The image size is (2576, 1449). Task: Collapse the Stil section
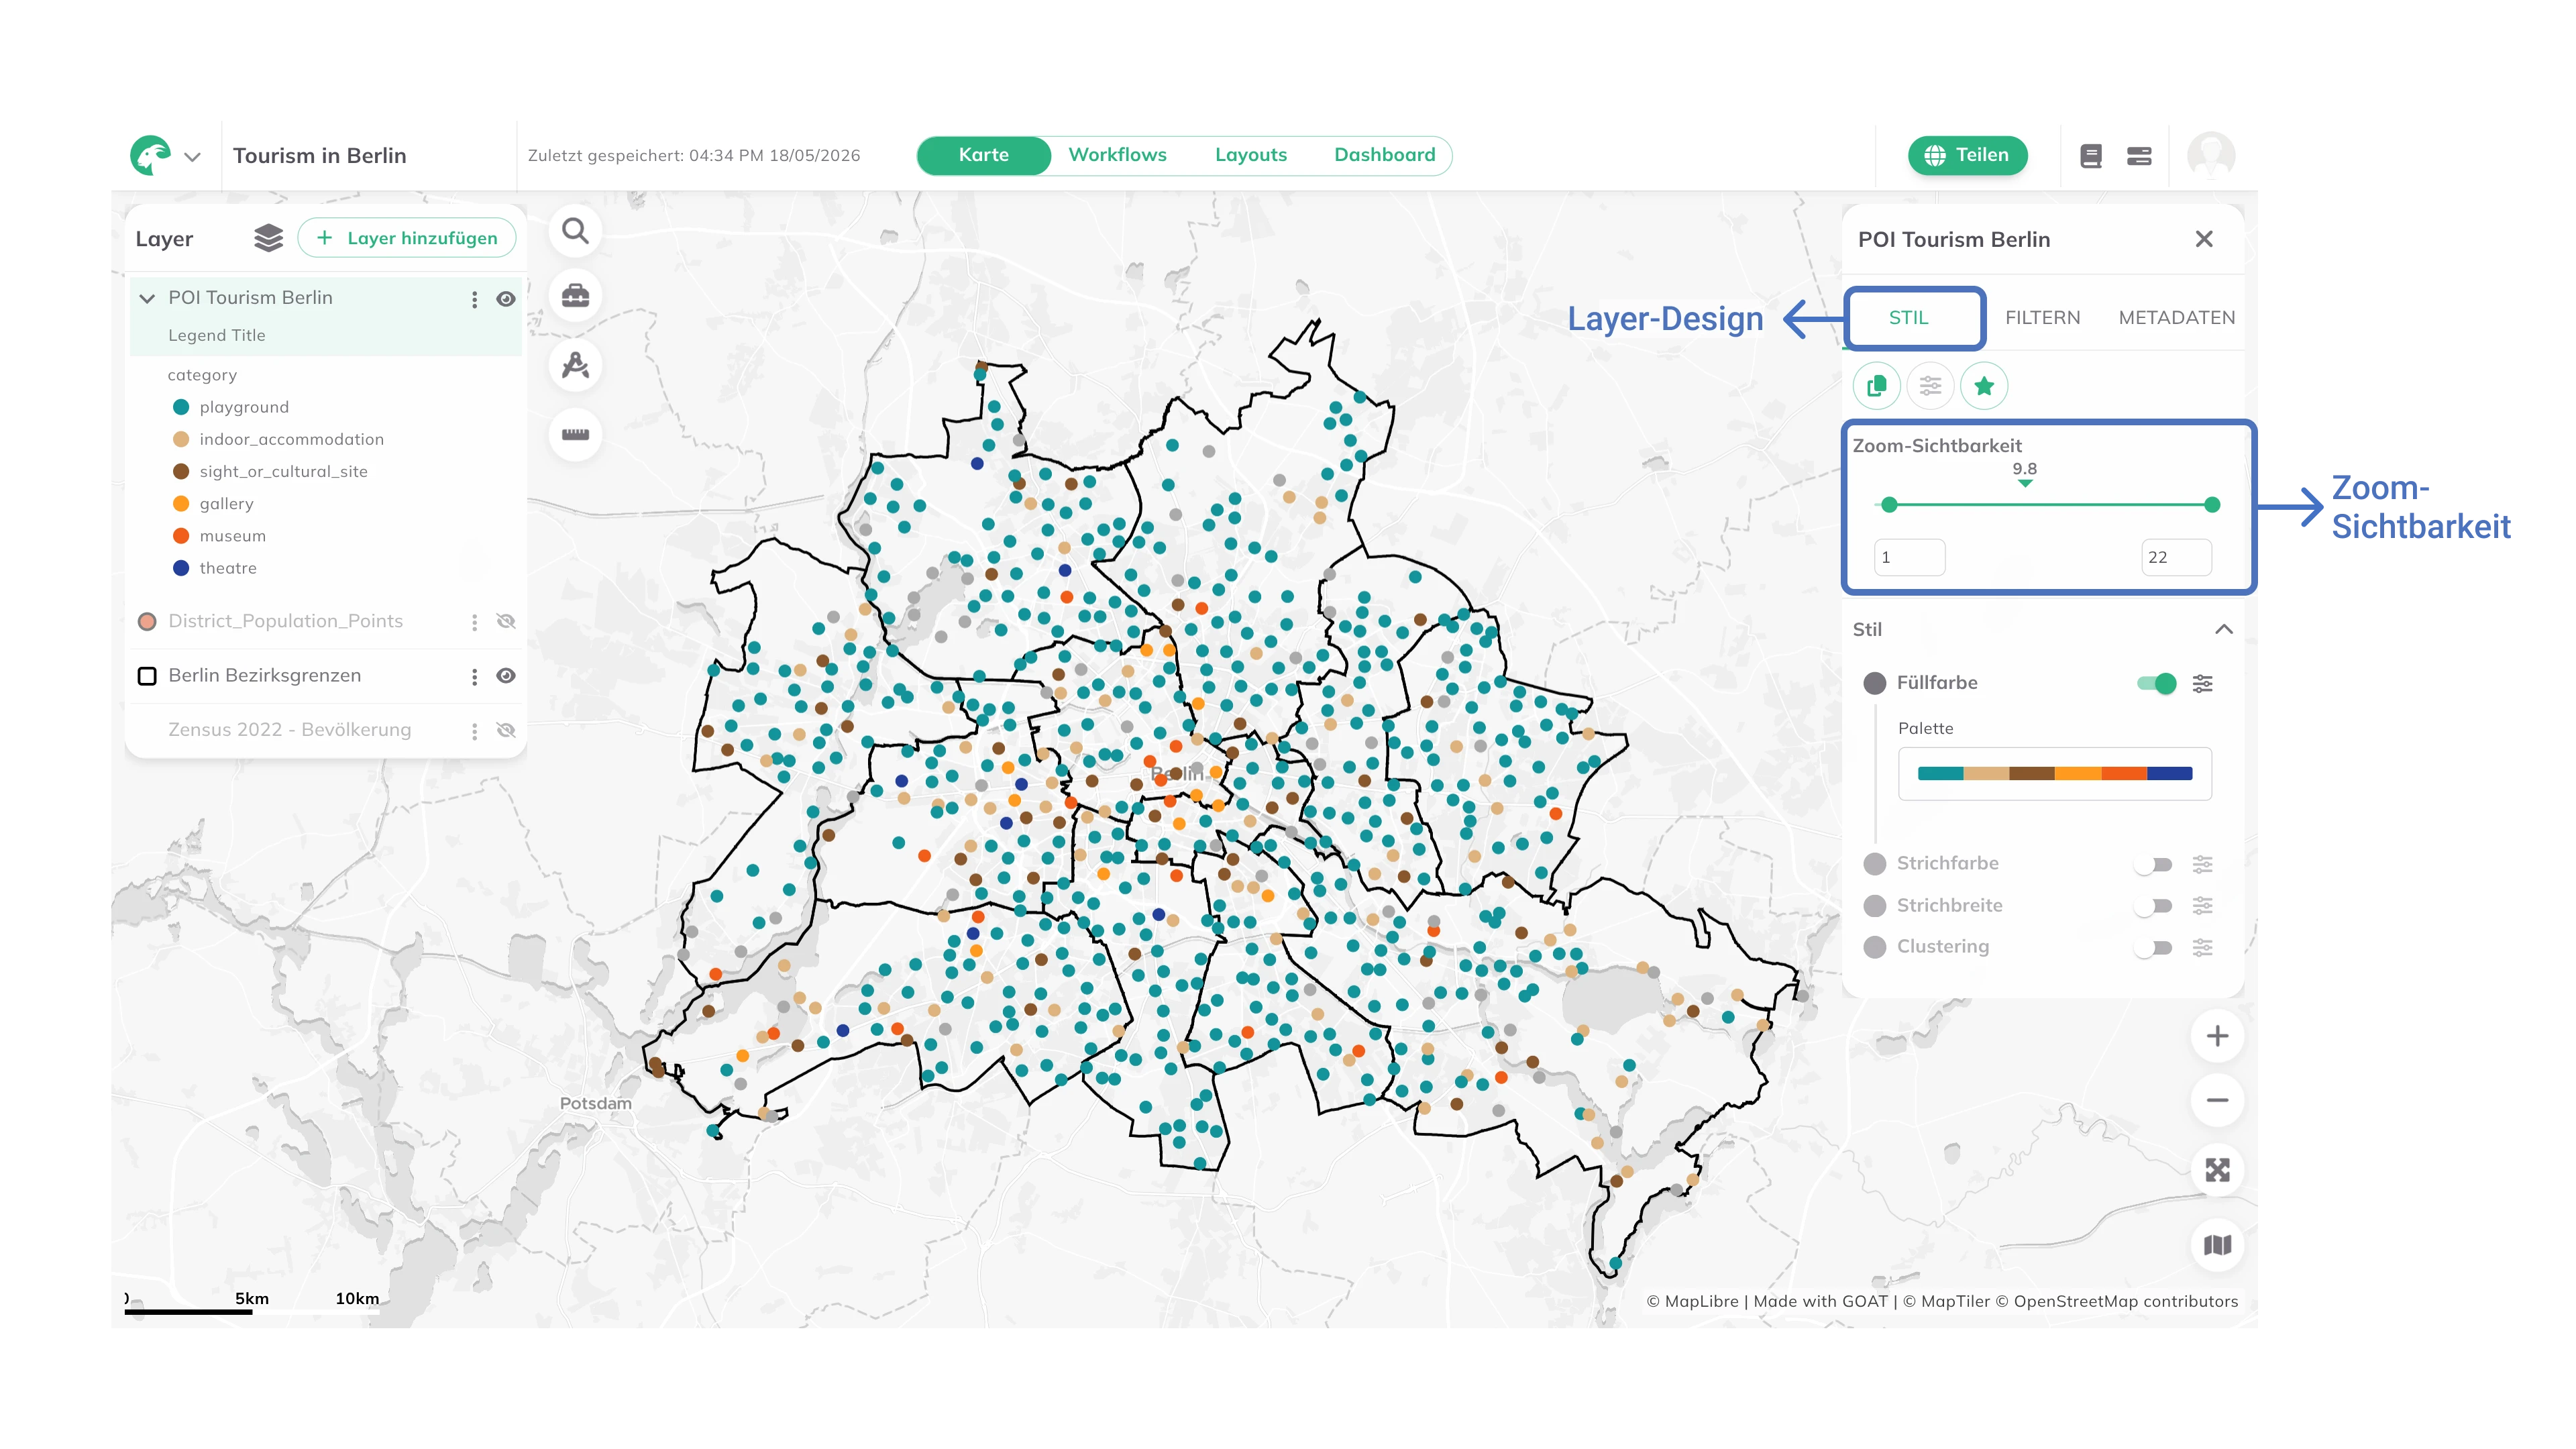[2223, 630]
